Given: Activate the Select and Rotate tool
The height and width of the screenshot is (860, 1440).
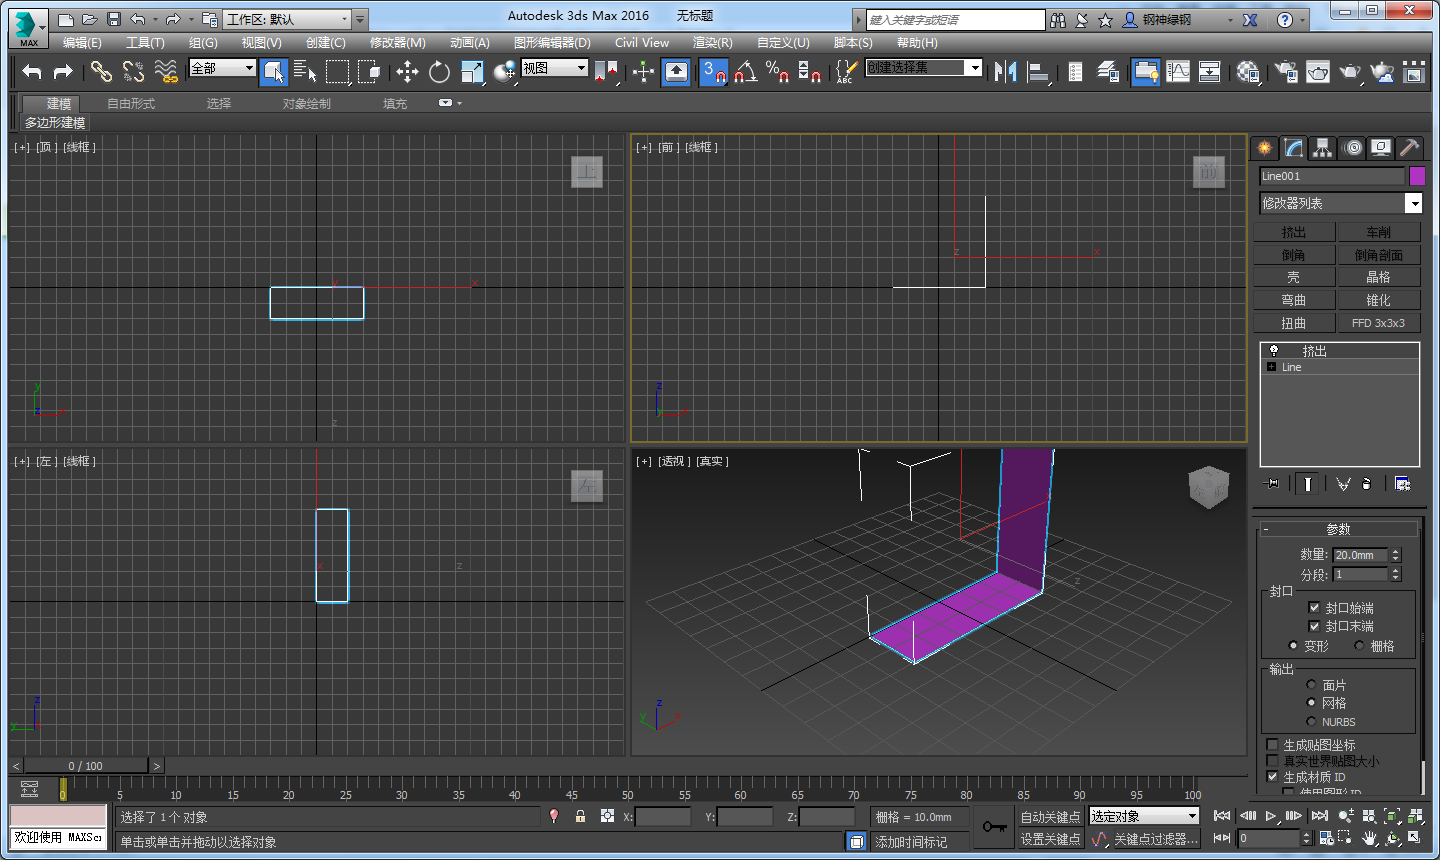Looking at the screenshot, I should pos(440,71).
